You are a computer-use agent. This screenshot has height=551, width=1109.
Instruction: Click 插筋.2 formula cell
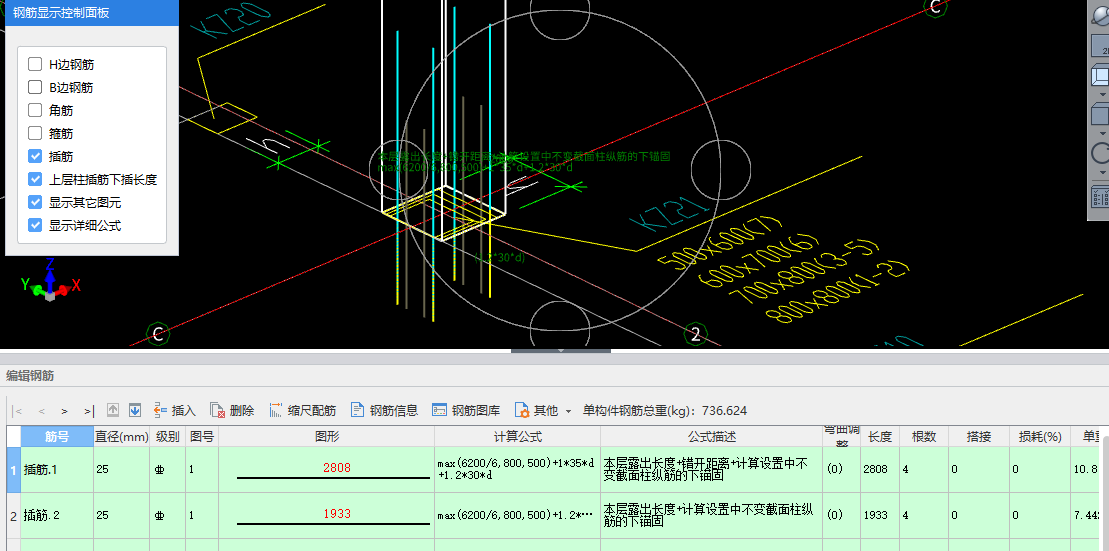[518, 516]
